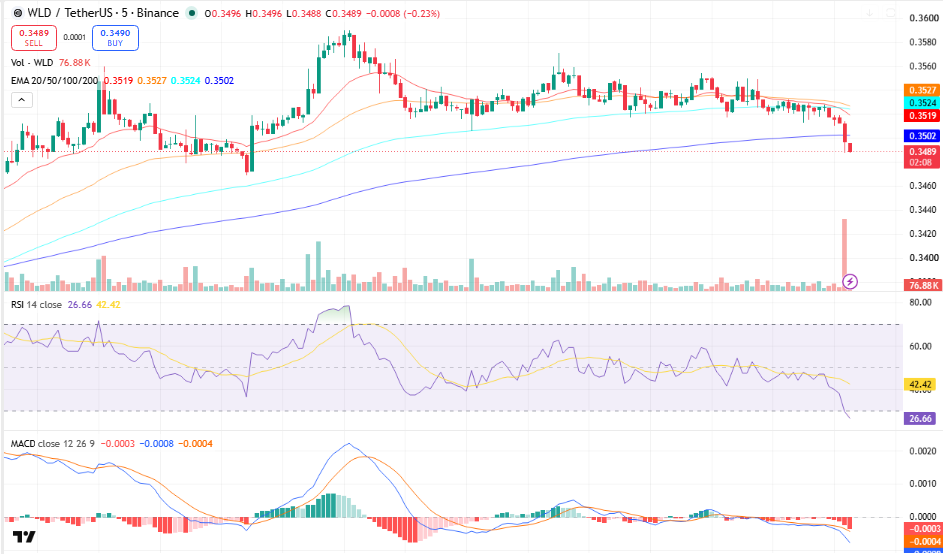Click the orange EMA50 value 0.3527 in legend
The image size is (943, 554).
click(x=153, y=81)
